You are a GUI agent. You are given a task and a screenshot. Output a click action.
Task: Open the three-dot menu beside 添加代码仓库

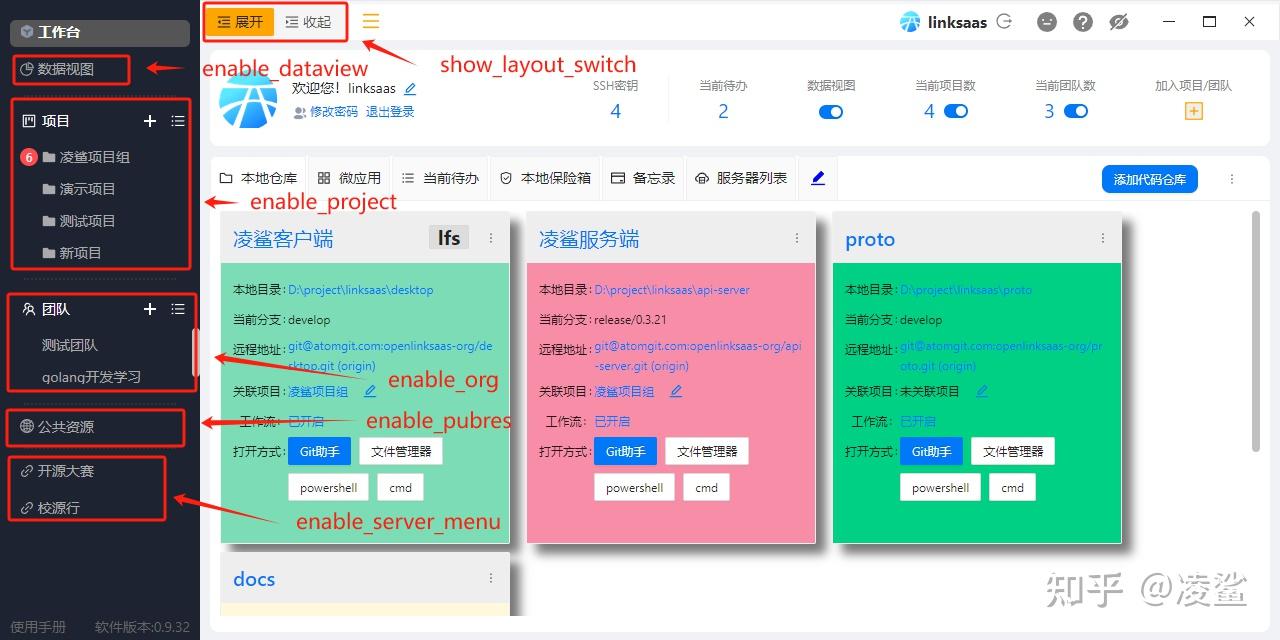point(1232,177)
